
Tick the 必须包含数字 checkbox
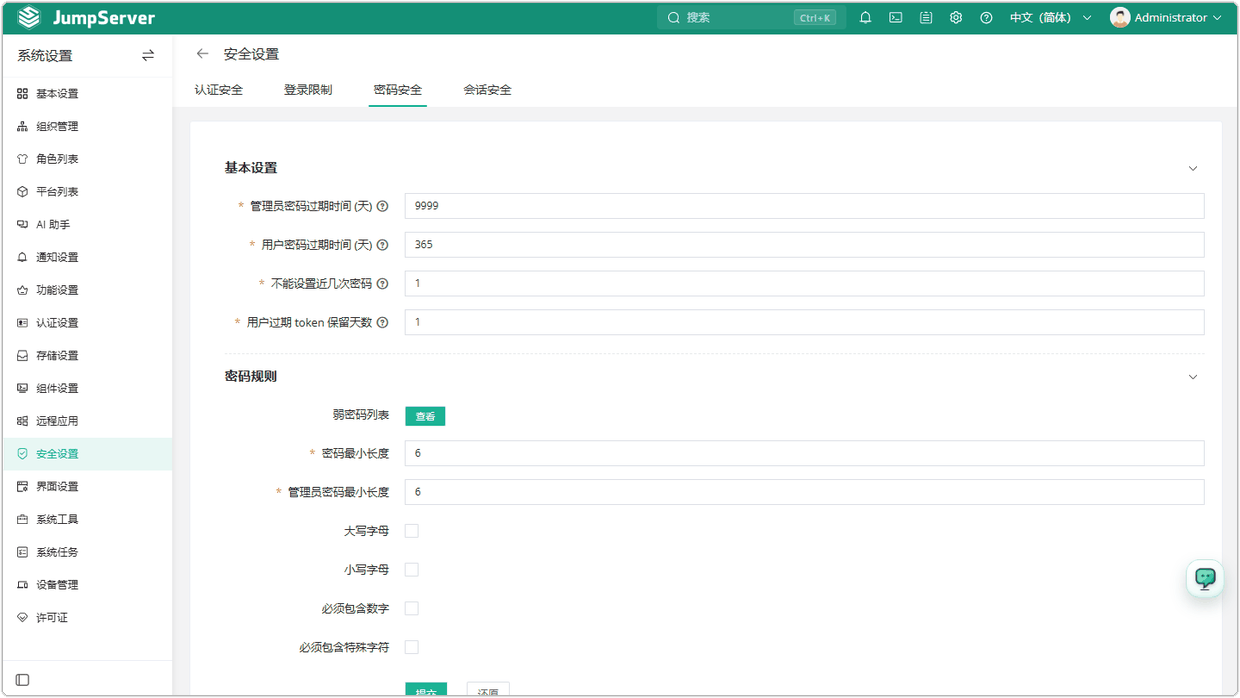(411, 609)
